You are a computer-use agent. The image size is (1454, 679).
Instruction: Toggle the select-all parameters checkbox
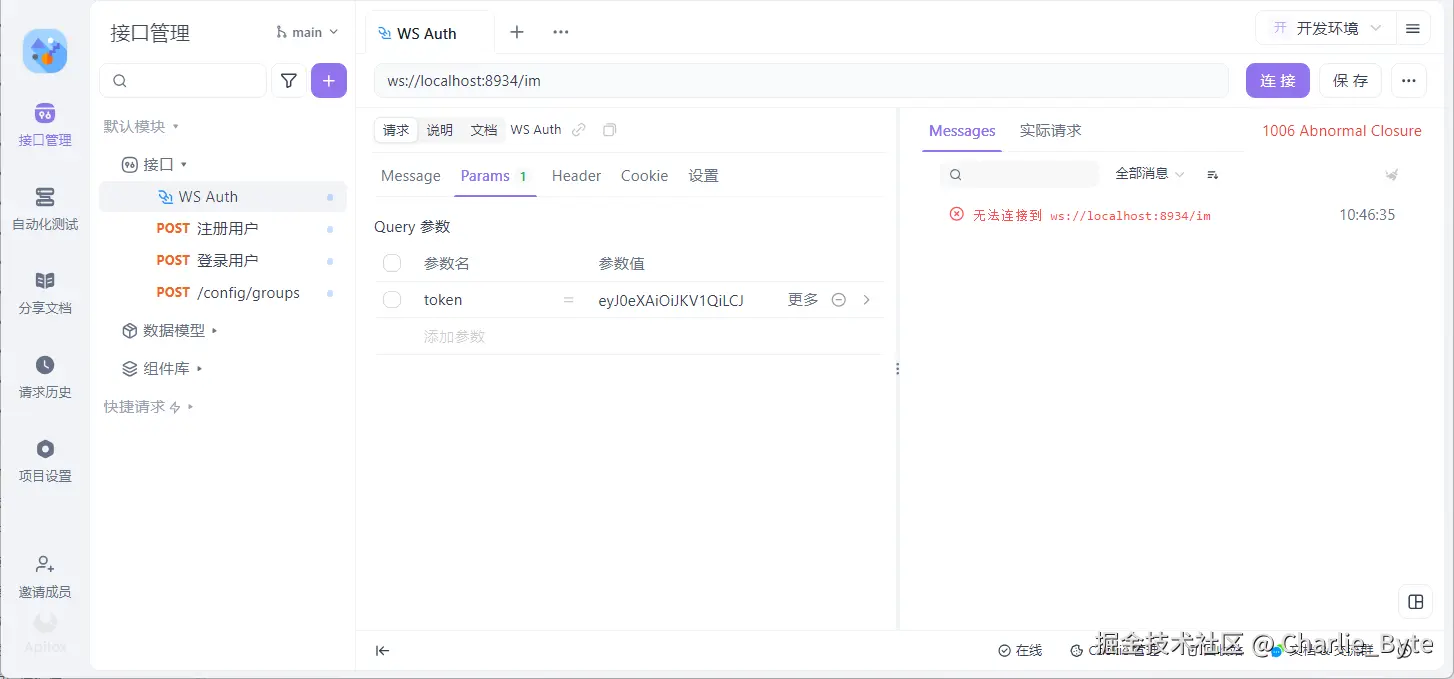point(392,263)
